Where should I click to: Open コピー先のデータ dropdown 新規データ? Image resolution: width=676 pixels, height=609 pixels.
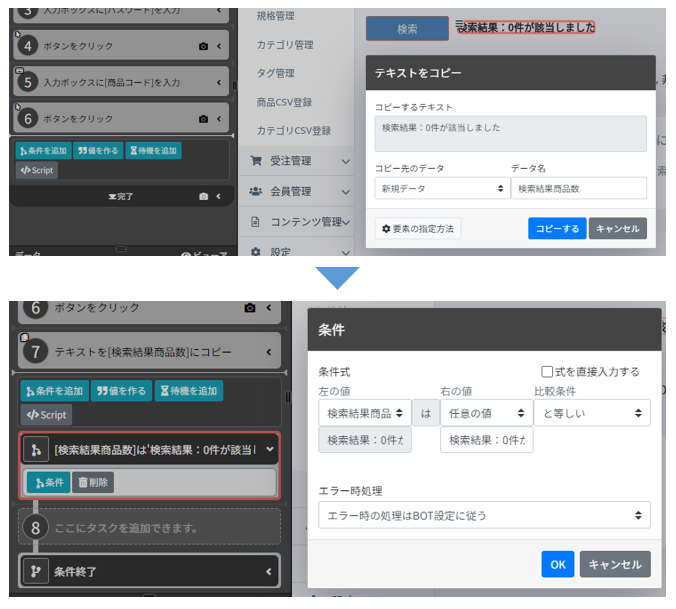coord(442,188)
